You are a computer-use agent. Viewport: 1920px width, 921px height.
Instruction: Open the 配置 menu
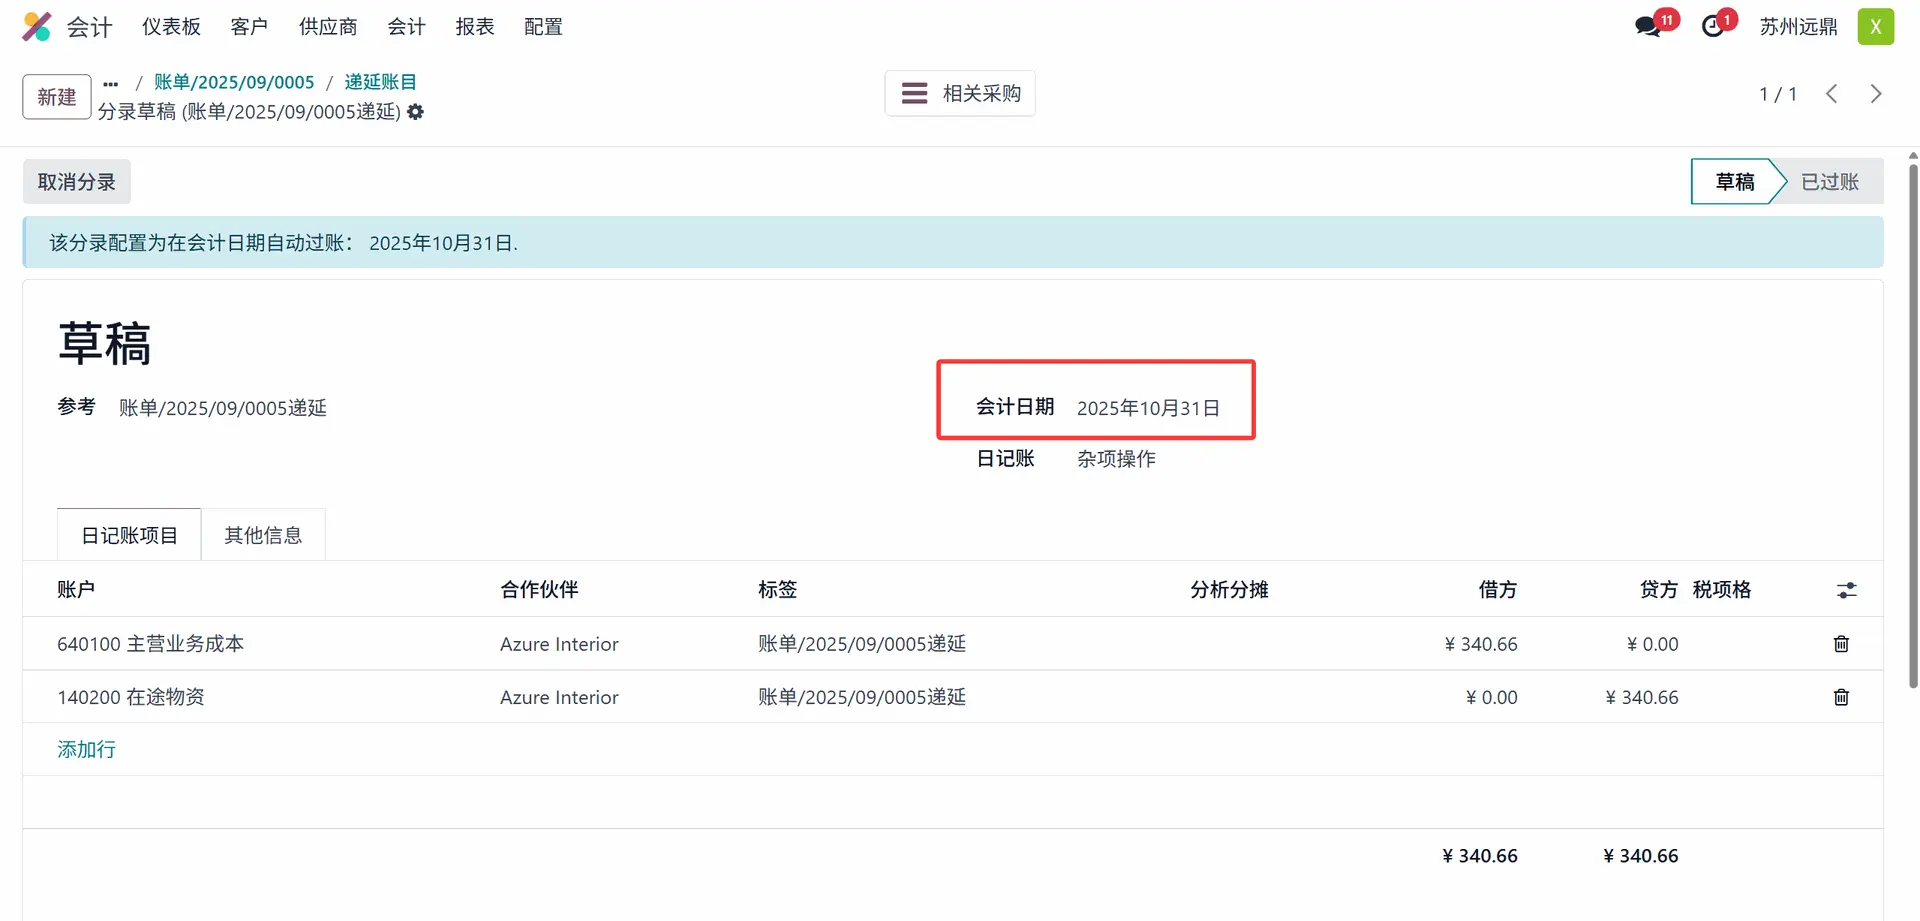(543, 27)
